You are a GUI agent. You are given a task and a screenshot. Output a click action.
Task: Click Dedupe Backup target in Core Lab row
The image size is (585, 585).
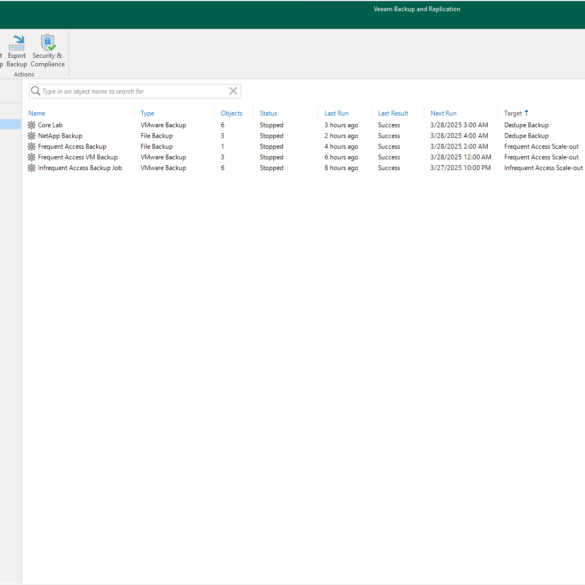pyautogui.click(x=526, y=125)
